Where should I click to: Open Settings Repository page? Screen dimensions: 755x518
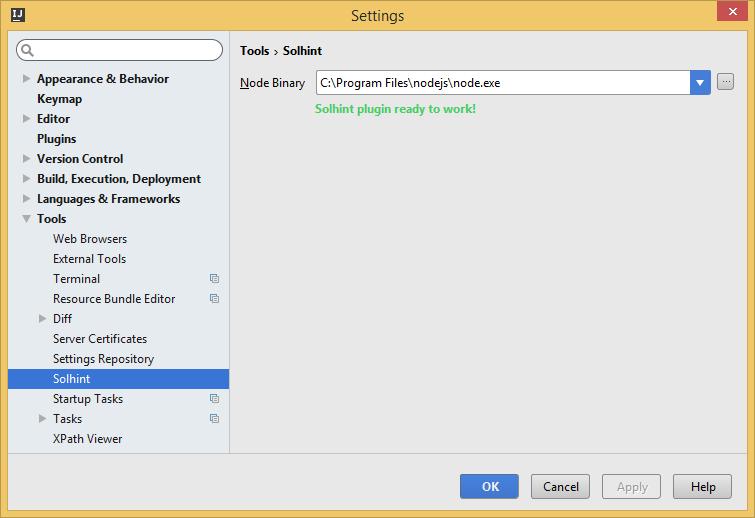104,359
